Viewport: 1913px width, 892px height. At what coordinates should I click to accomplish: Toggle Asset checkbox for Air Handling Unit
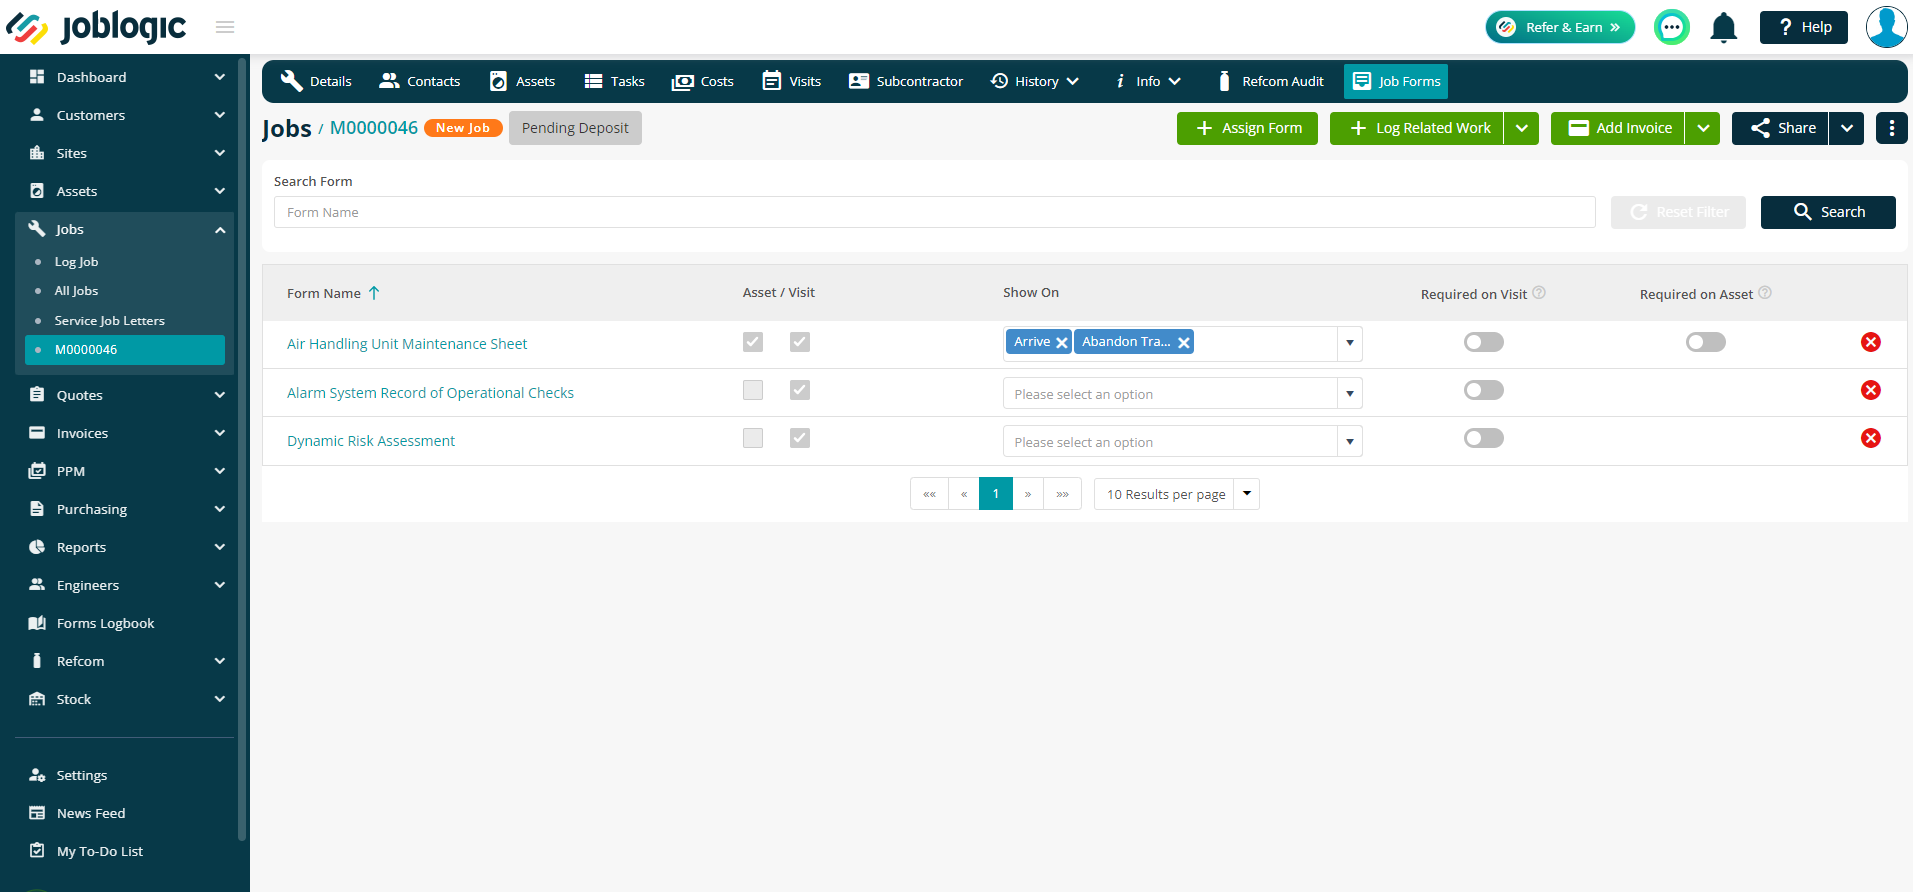pyautogui.click(x=753, y=342)
